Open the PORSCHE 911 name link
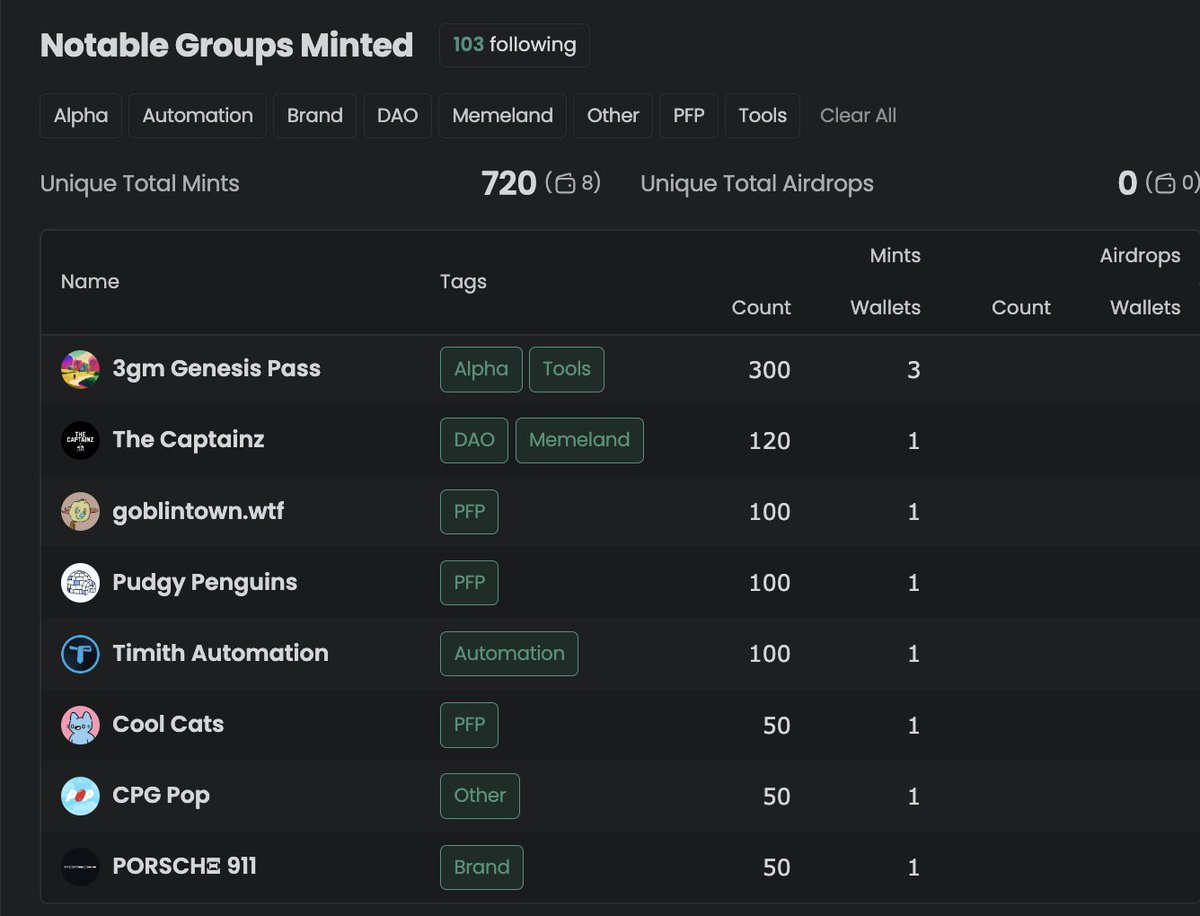The image size is (1200, 916). click(185, 866)
